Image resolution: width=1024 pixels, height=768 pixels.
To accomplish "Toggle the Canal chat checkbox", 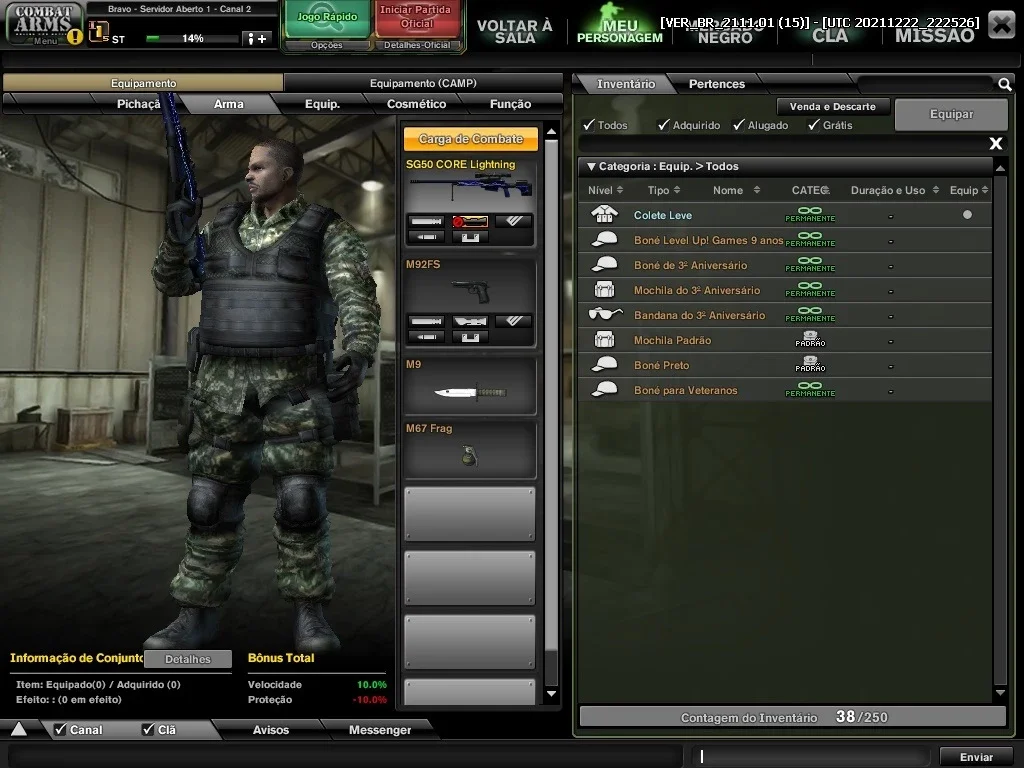I will (60, 729).
